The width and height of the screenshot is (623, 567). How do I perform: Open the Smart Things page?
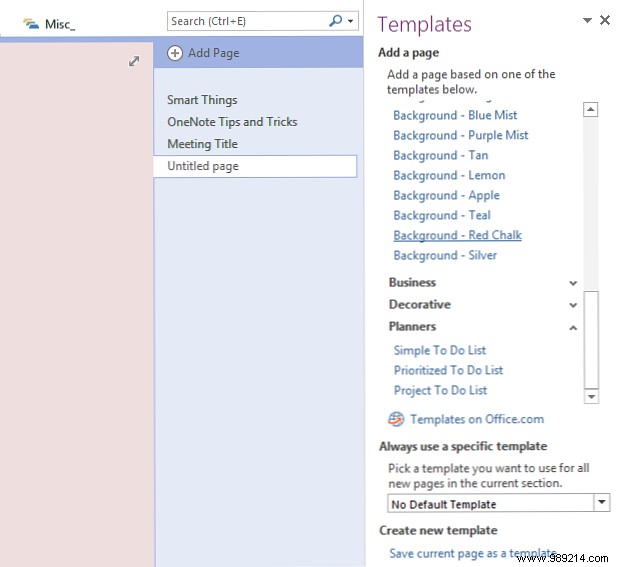pos(202,100)
